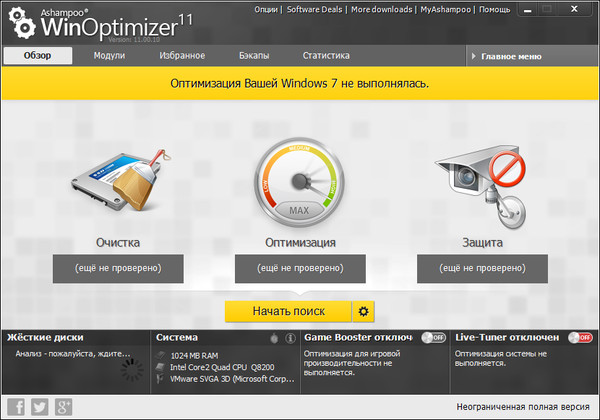This screenshot has width=600, height=420.
Task: Click the disk analysis loading spinner
Action: (132, 369)
